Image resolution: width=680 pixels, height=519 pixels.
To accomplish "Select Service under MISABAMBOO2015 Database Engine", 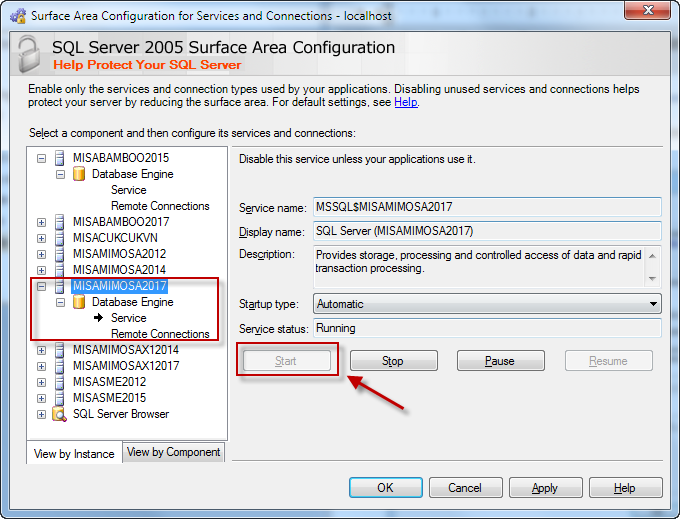I will [129, 190].
